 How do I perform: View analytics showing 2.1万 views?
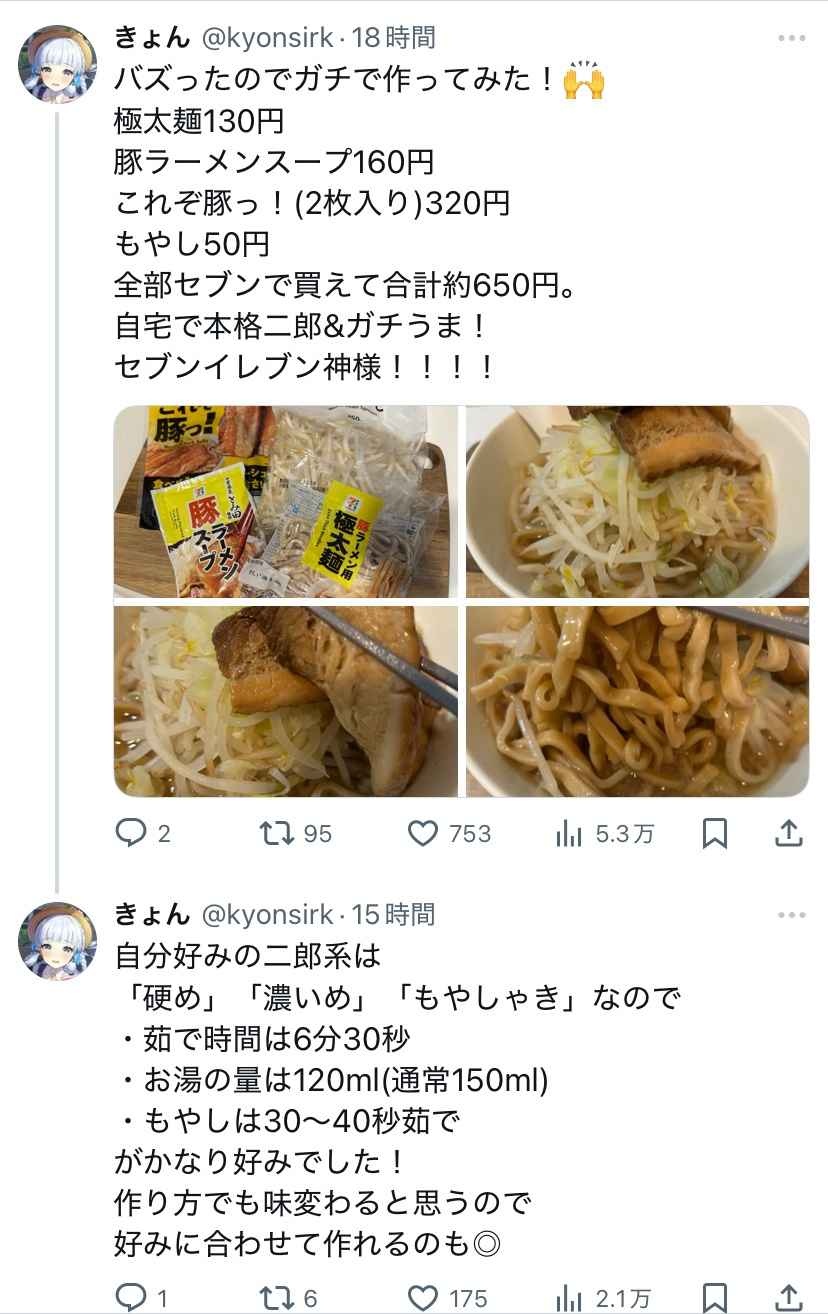pos(604,1298)
